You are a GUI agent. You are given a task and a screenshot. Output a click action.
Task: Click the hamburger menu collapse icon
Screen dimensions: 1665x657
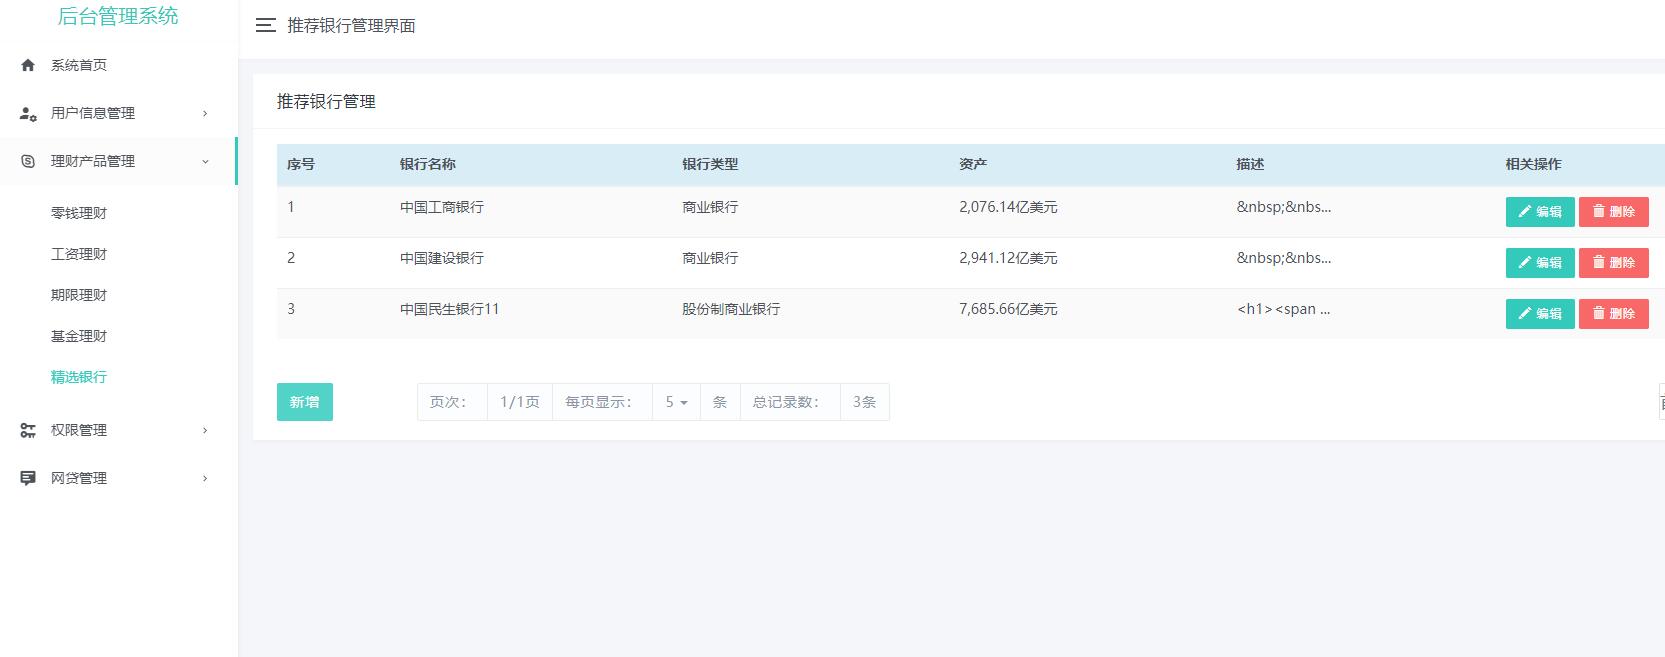(265, 26)
